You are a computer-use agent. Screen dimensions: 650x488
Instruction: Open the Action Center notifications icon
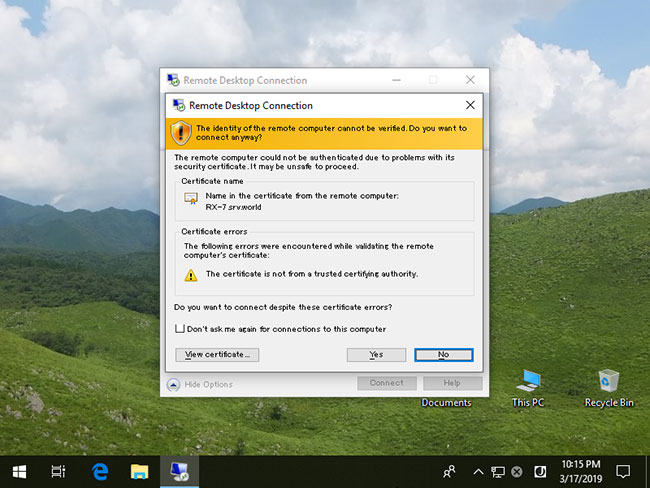[623, 471]
